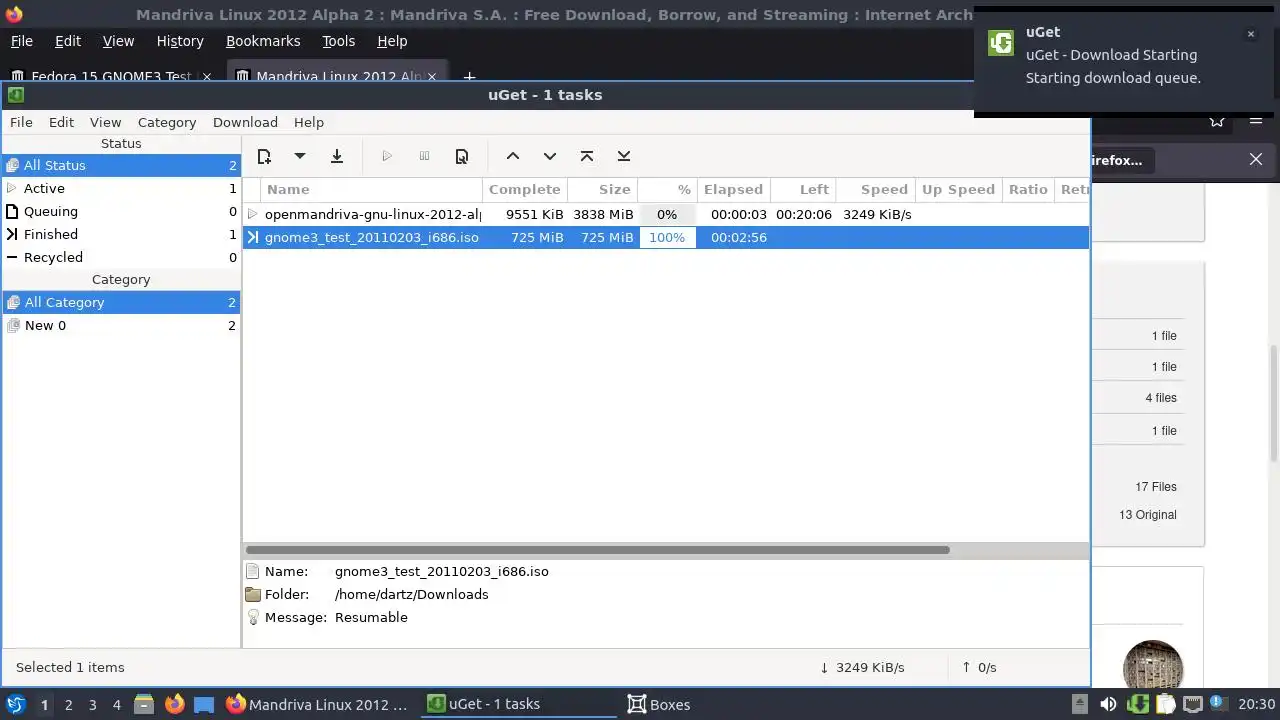Click the volume speaker tray icon

[x=1108, y=704]
